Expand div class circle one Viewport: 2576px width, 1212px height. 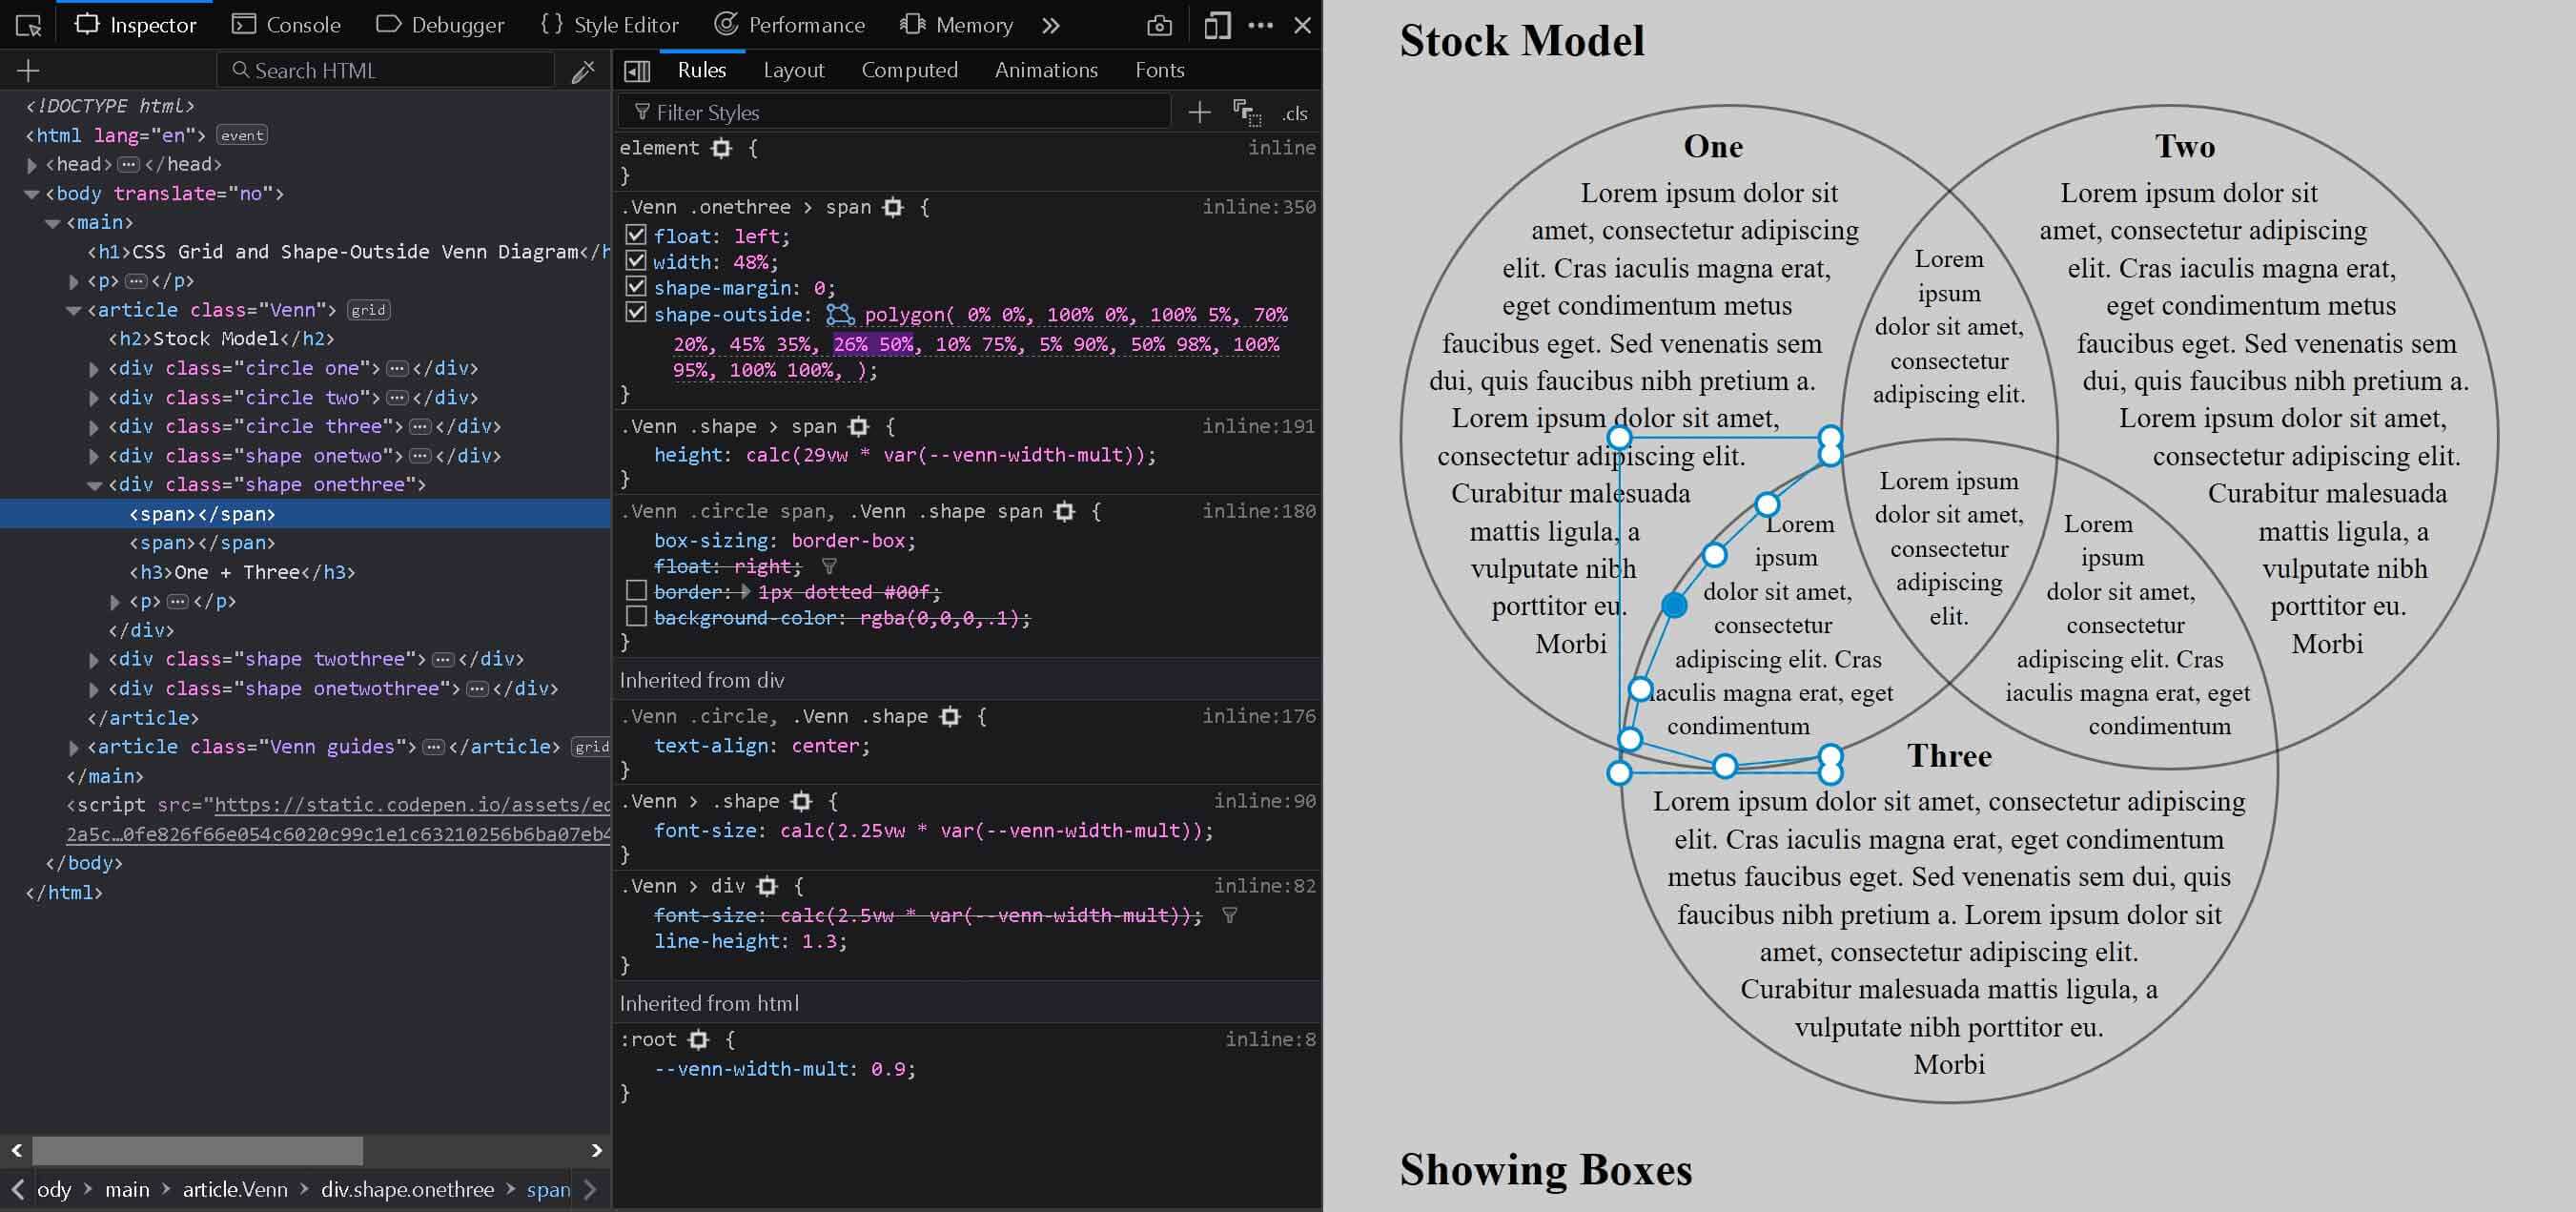point(95,369)
